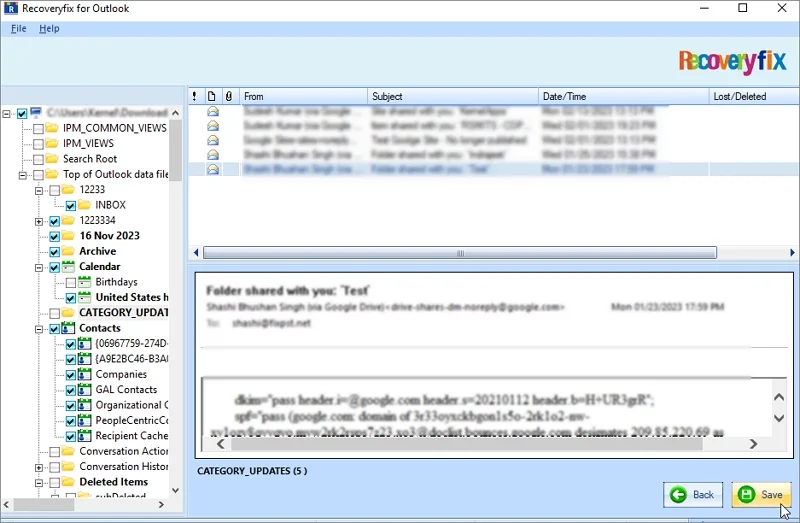Select the Search Root folder icon

52,158
